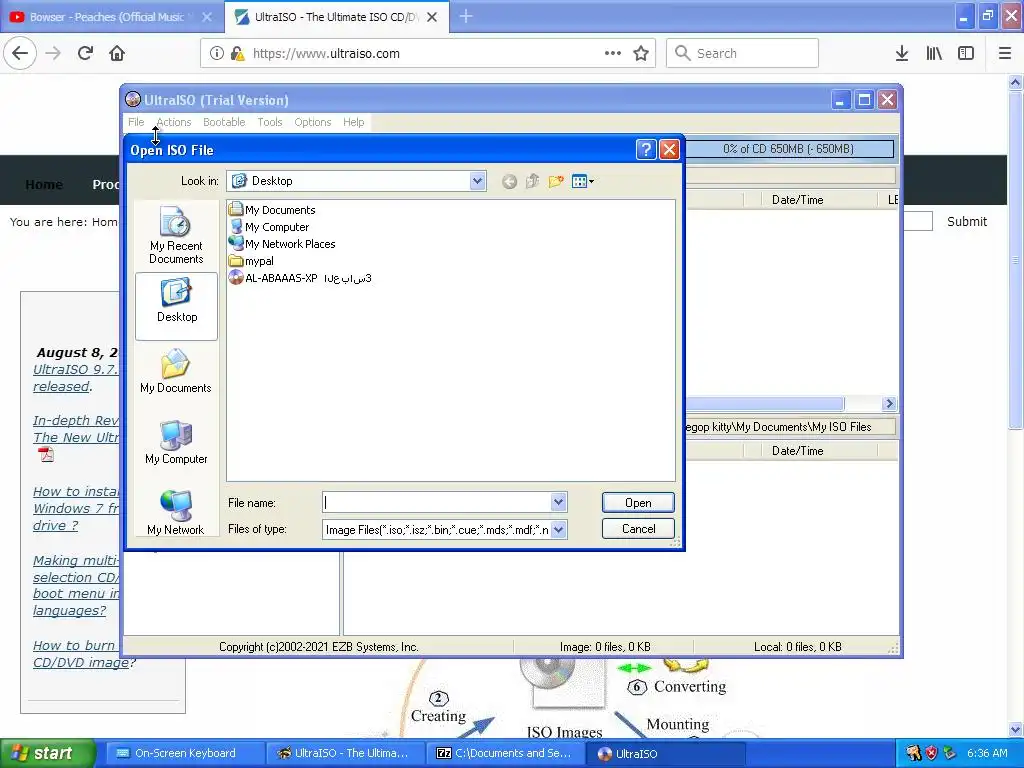The image size is (1024, 768).
Task: Toggle the browser sidebar icon
Action: 966,54
